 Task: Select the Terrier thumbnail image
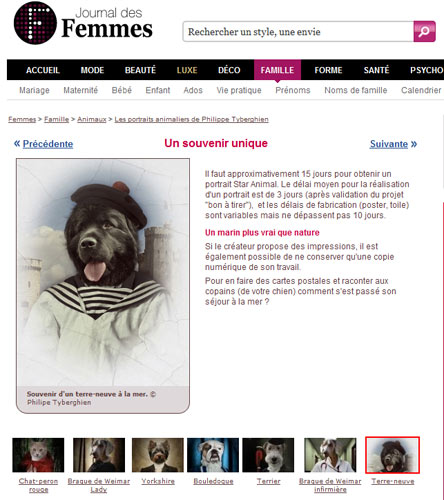coord(268,455)
